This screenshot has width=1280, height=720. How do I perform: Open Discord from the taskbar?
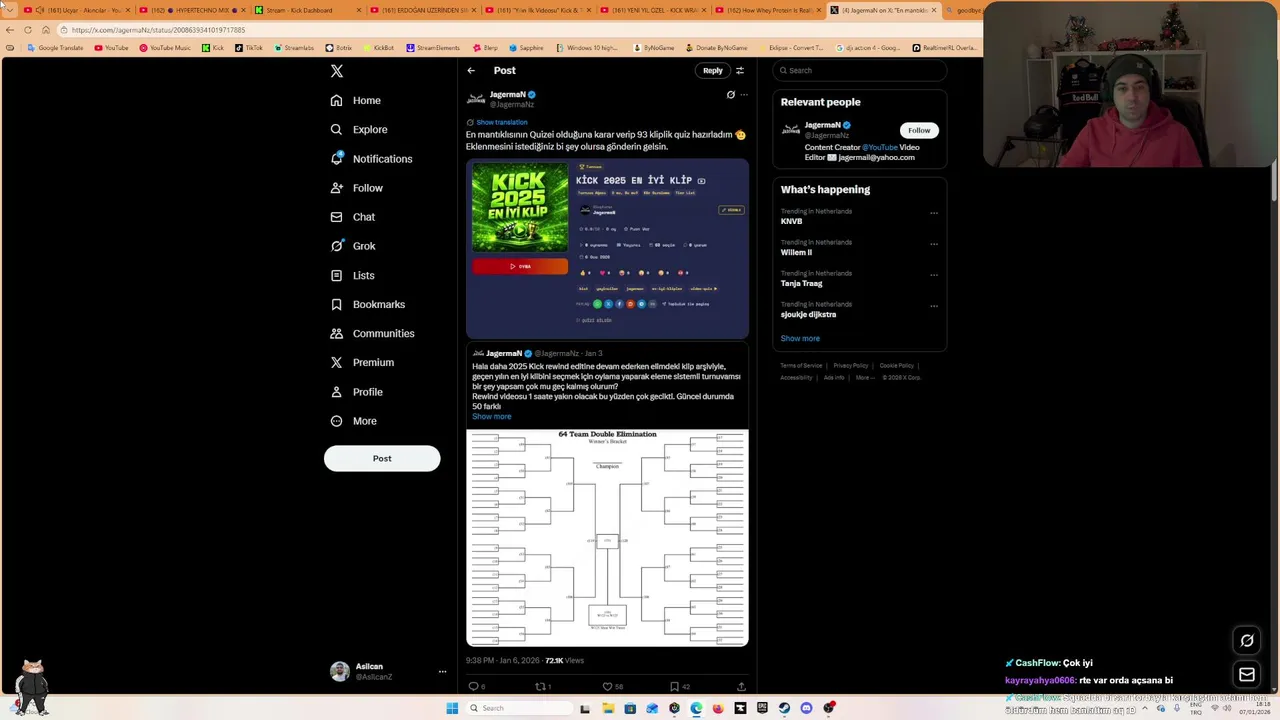coord(806,708)
